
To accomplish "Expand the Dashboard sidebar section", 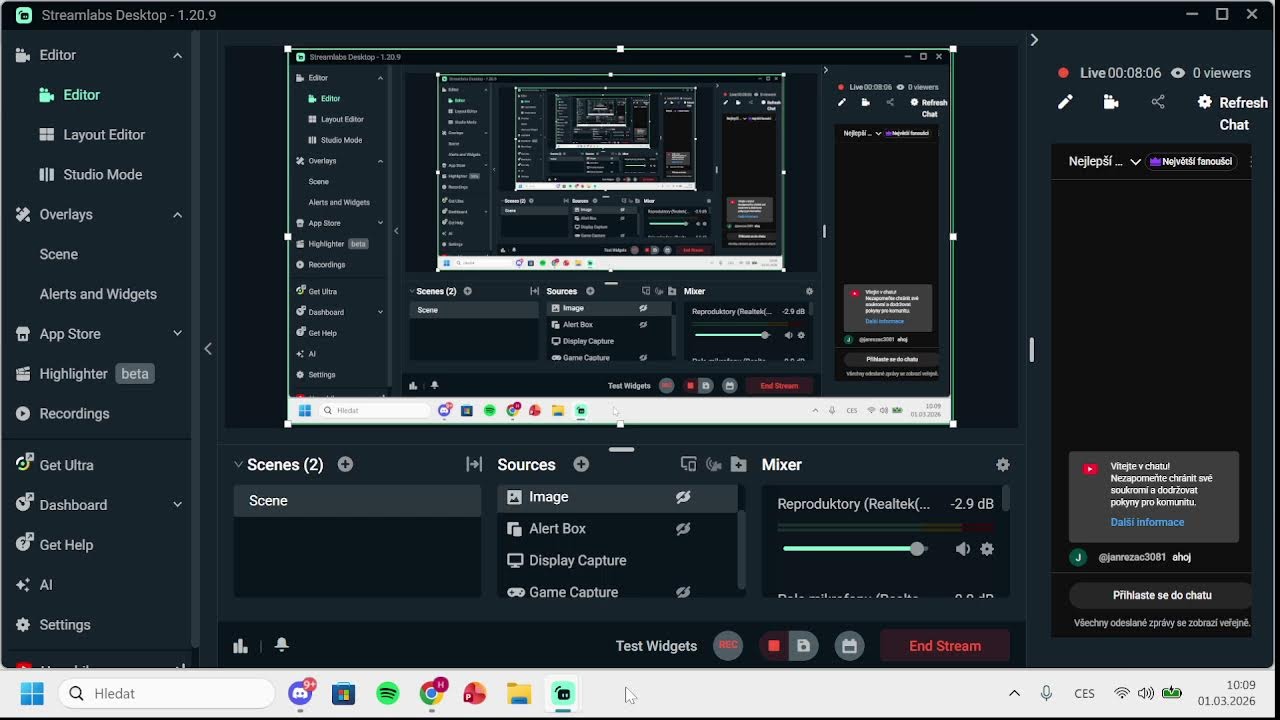I will [x=177, y=505].
